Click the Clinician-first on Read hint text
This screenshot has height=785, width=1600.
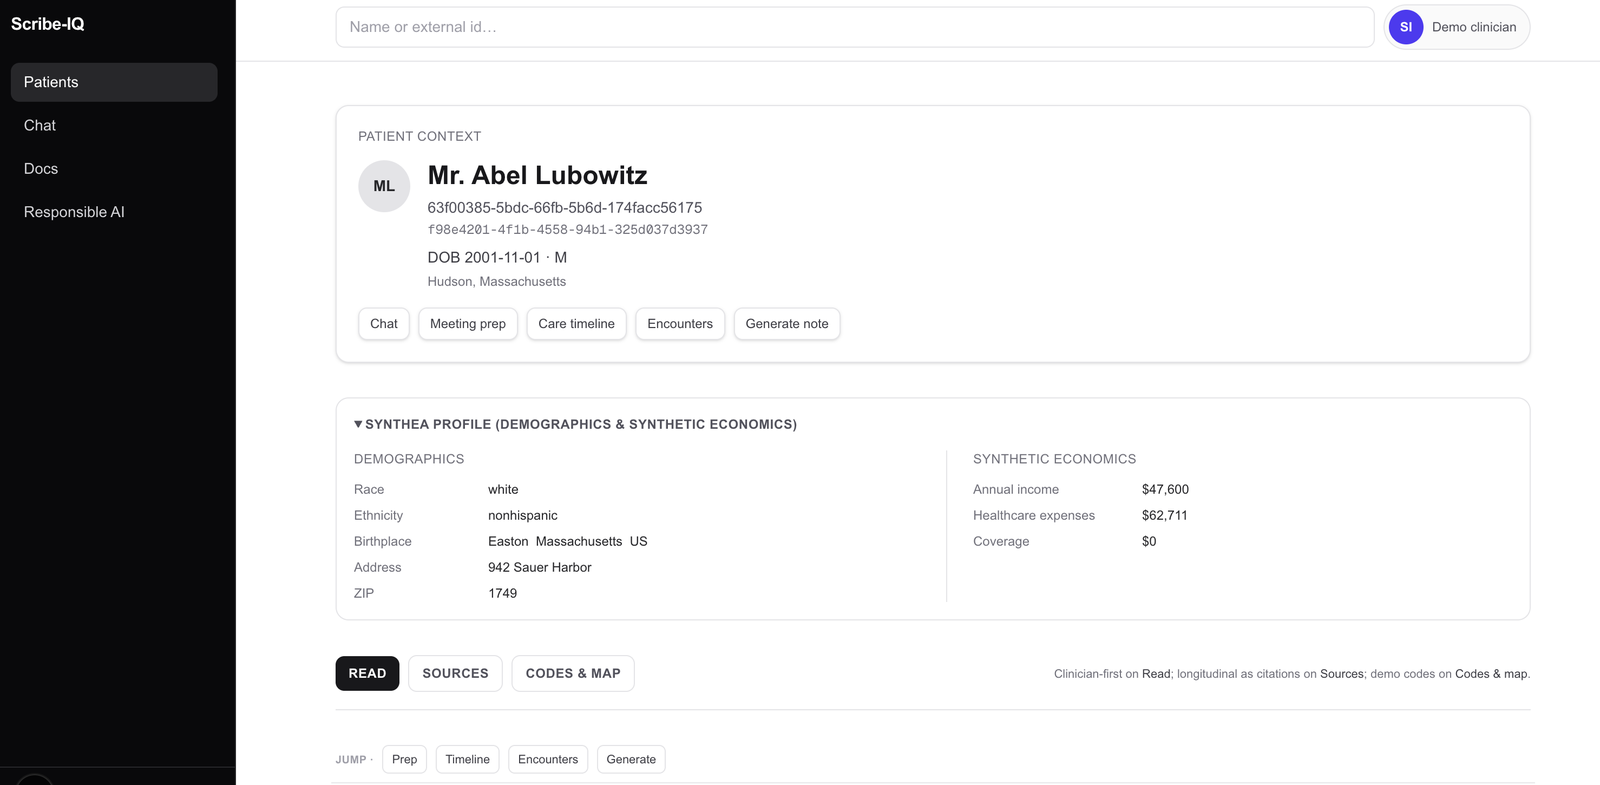(1292, 674)
